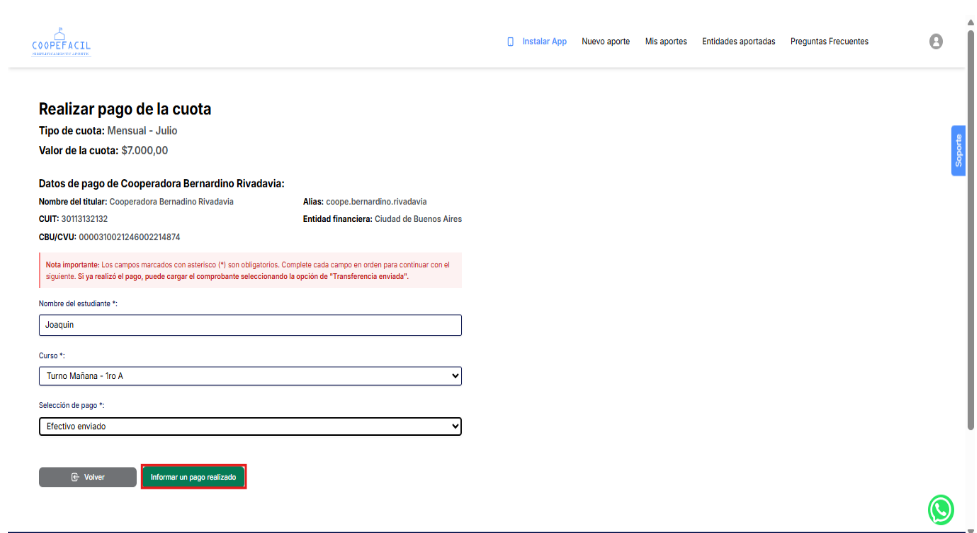Open the WhatsApp chat icon
The height and width of the screenshot is (533, 977).
(941, 510)
